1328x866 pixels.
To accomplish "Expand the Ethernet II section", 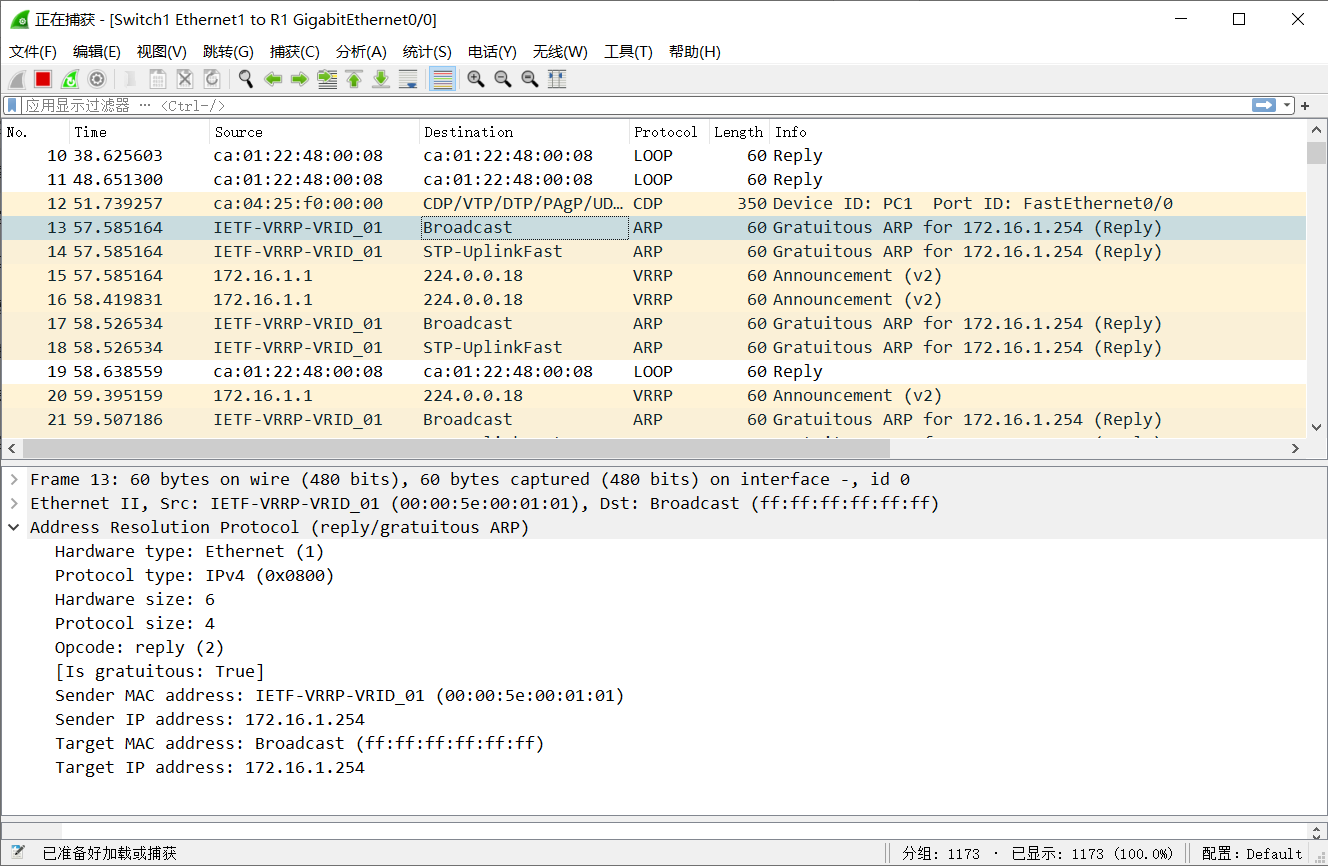I will [x=14, y=503].
